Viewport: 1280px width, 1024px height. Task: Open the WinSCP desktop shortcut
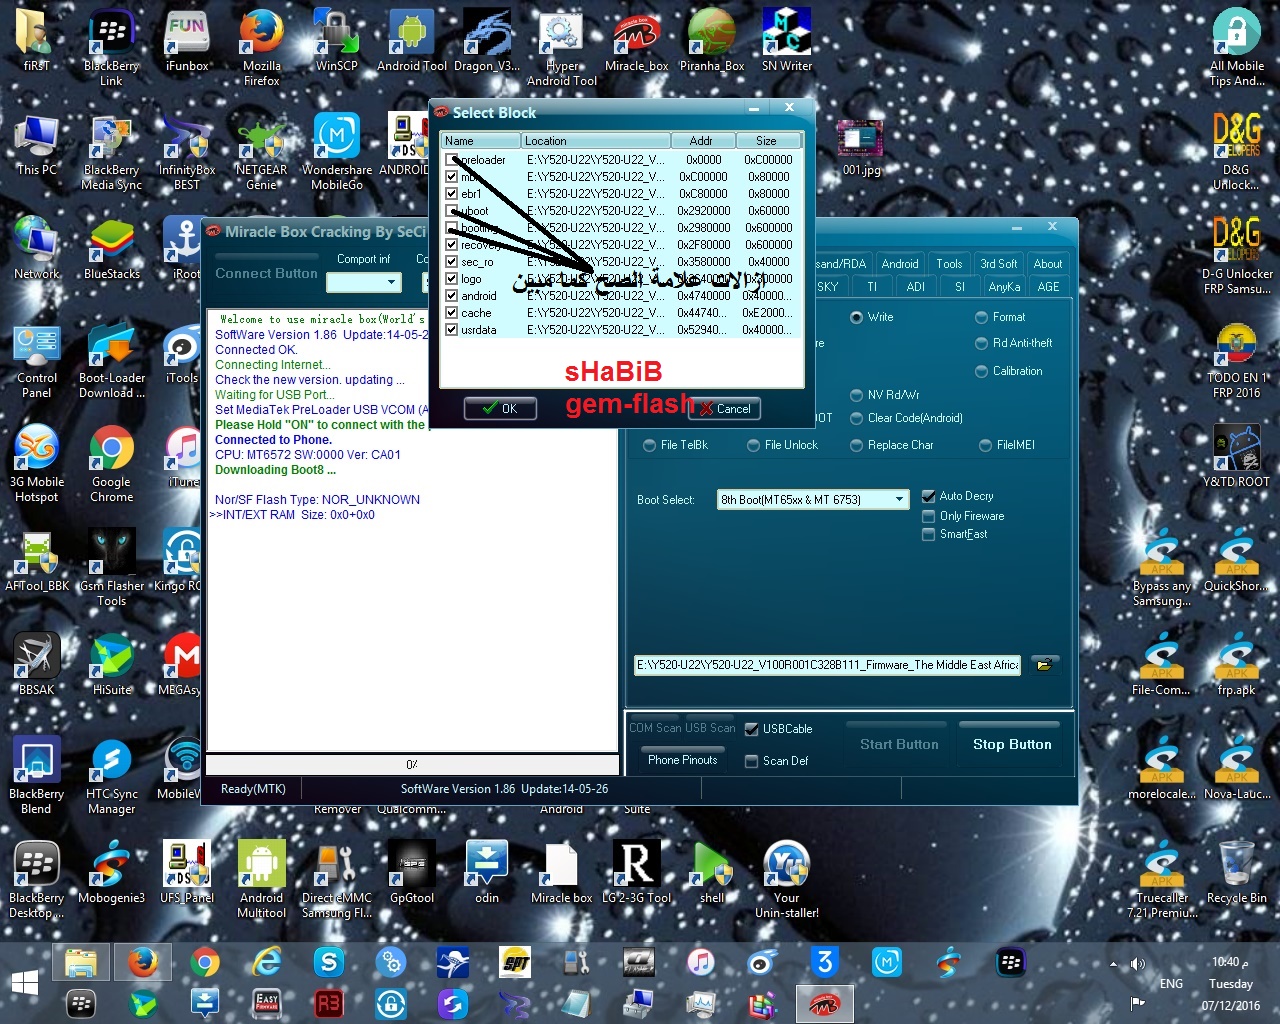pos(337,41)
